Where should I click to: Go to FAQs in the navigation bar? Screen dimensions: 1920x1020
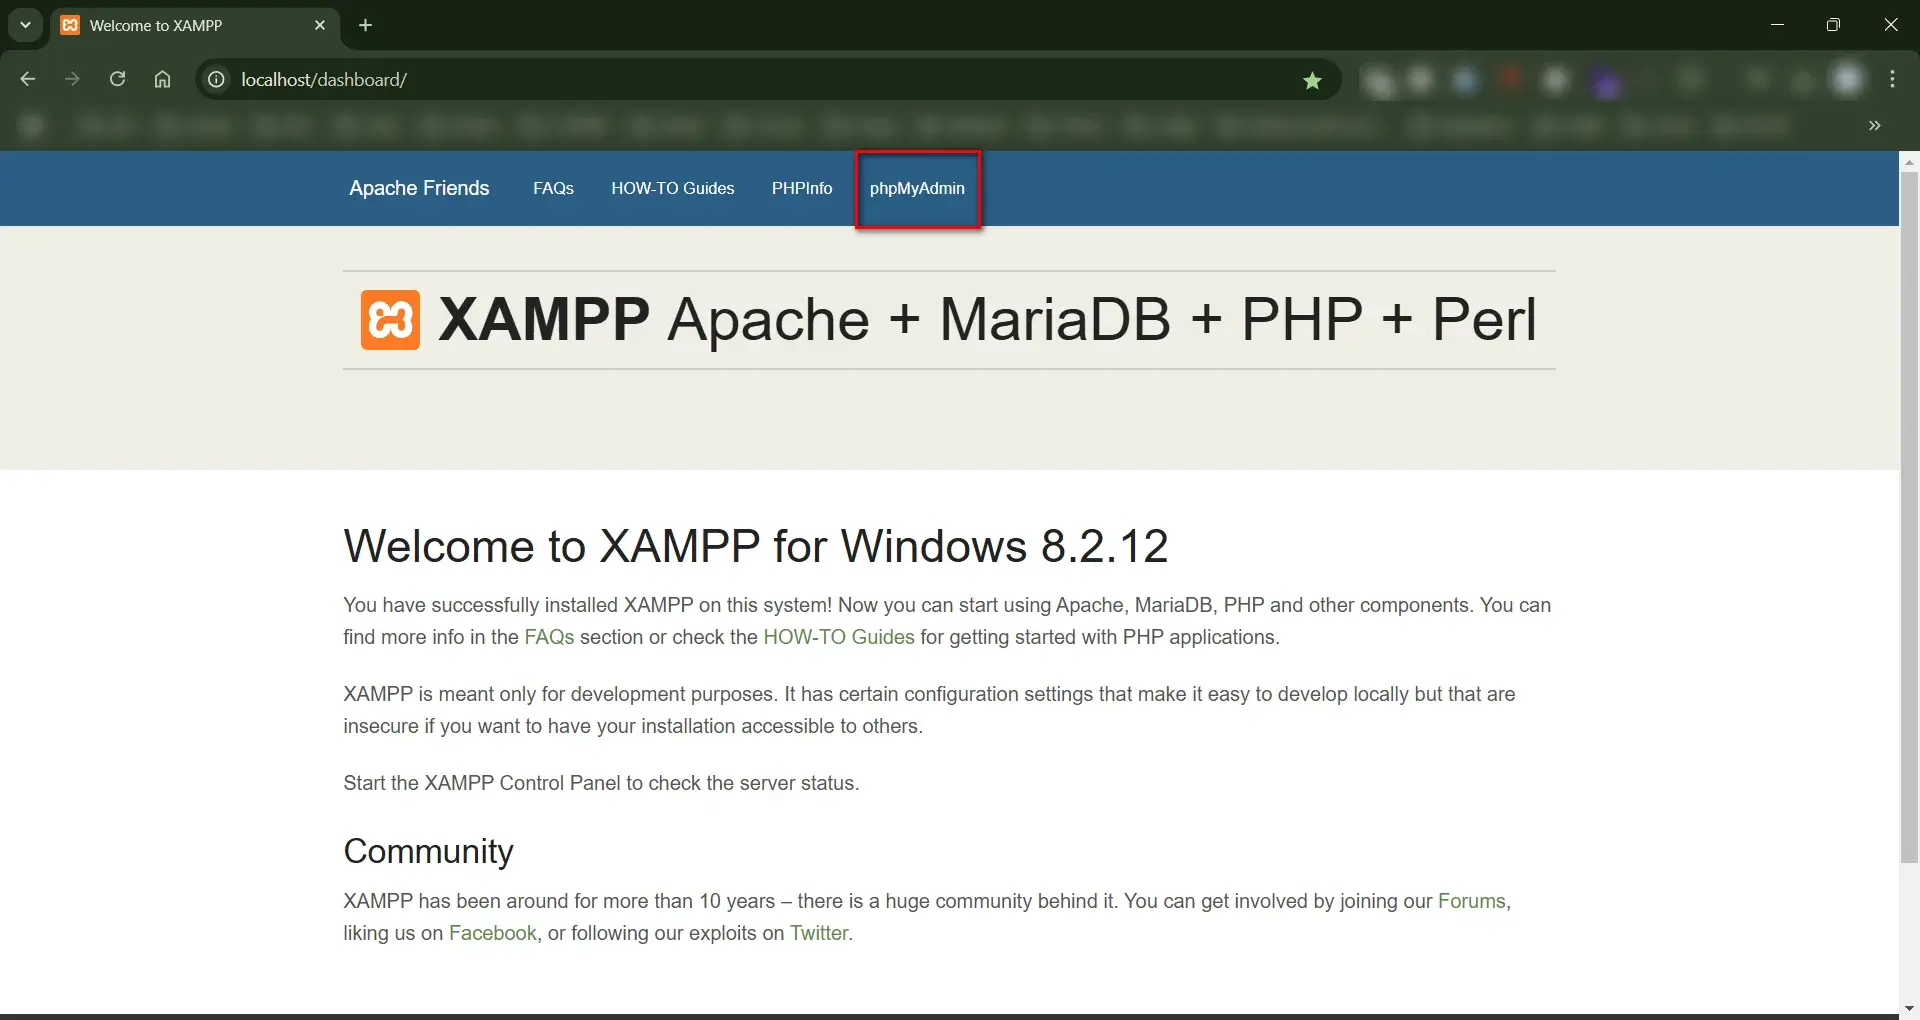click(x=553, y=188)
